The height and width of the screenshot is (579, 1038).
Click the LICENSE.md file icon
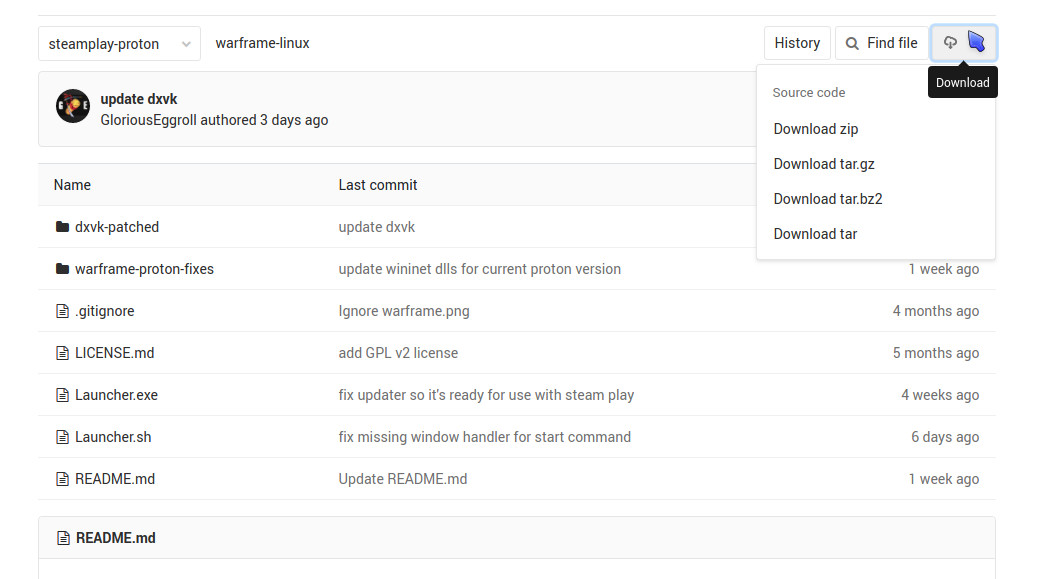tap(62, 353)
